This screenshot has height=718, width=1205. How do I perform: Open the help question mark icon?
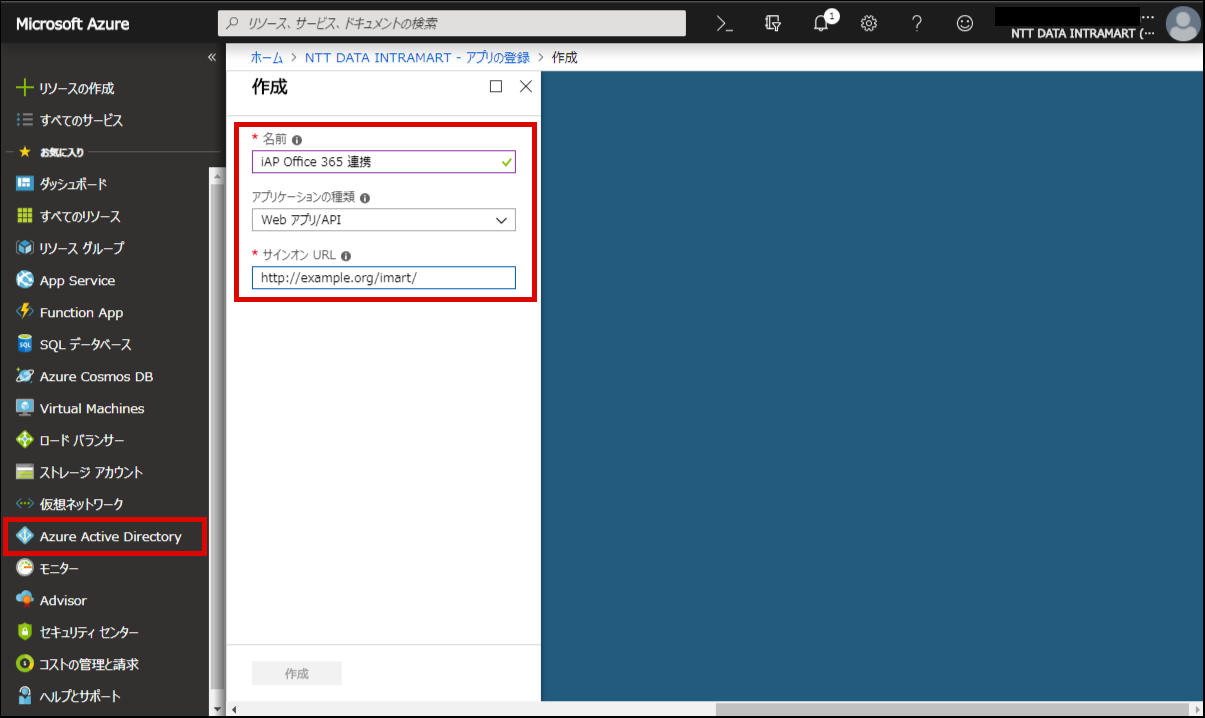pos(917,23)
